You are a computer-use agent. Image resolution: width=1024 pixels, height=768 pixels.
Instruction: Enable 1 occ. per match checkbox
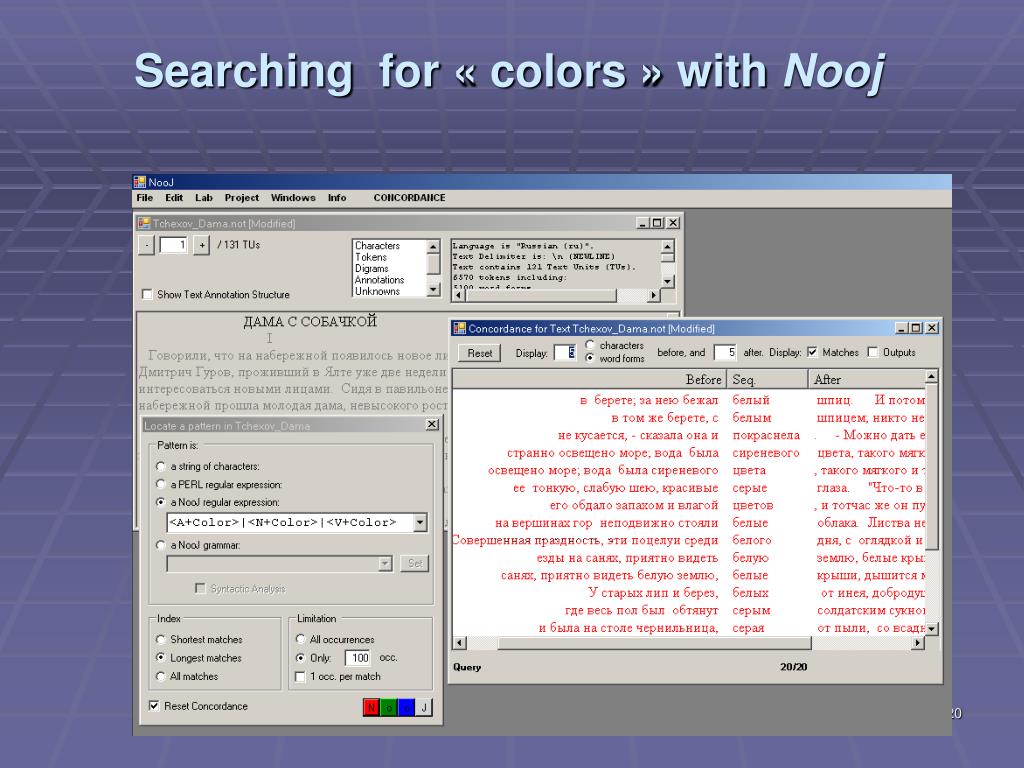pyautogui.click(x=300, y=677)
